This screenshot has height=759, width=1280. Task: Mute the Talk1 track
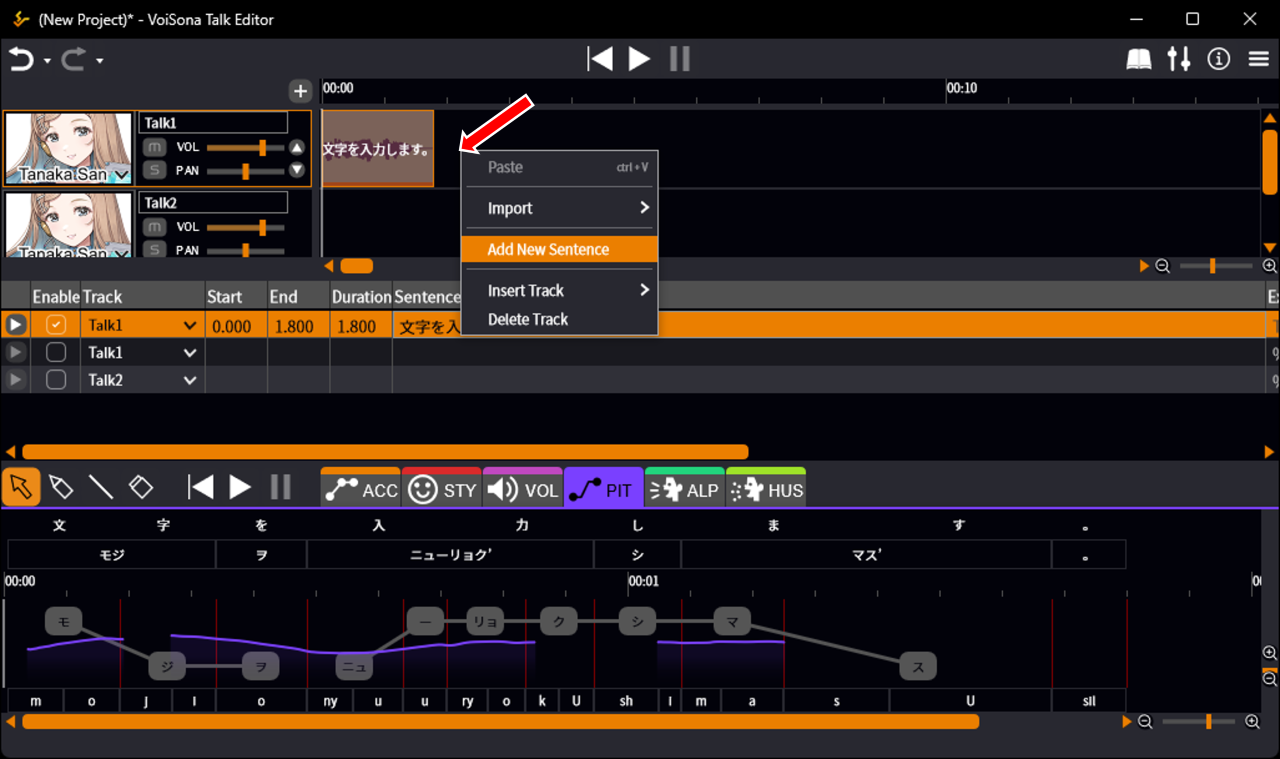point(154,147)
